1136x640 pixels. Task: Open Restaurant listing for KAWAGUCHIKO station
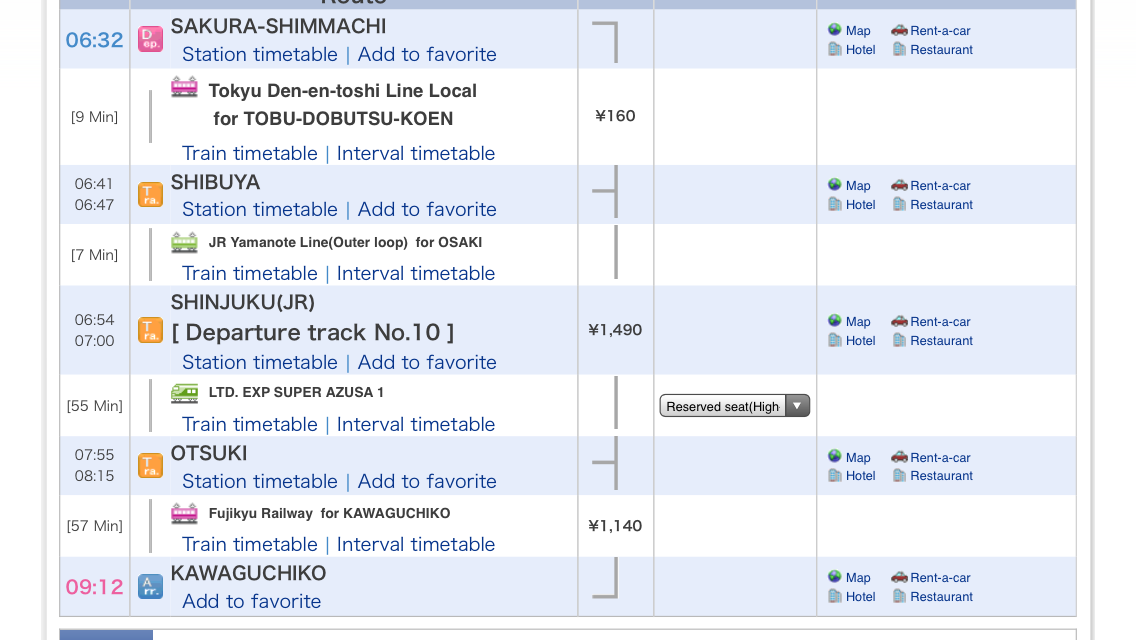coord(933,597)
